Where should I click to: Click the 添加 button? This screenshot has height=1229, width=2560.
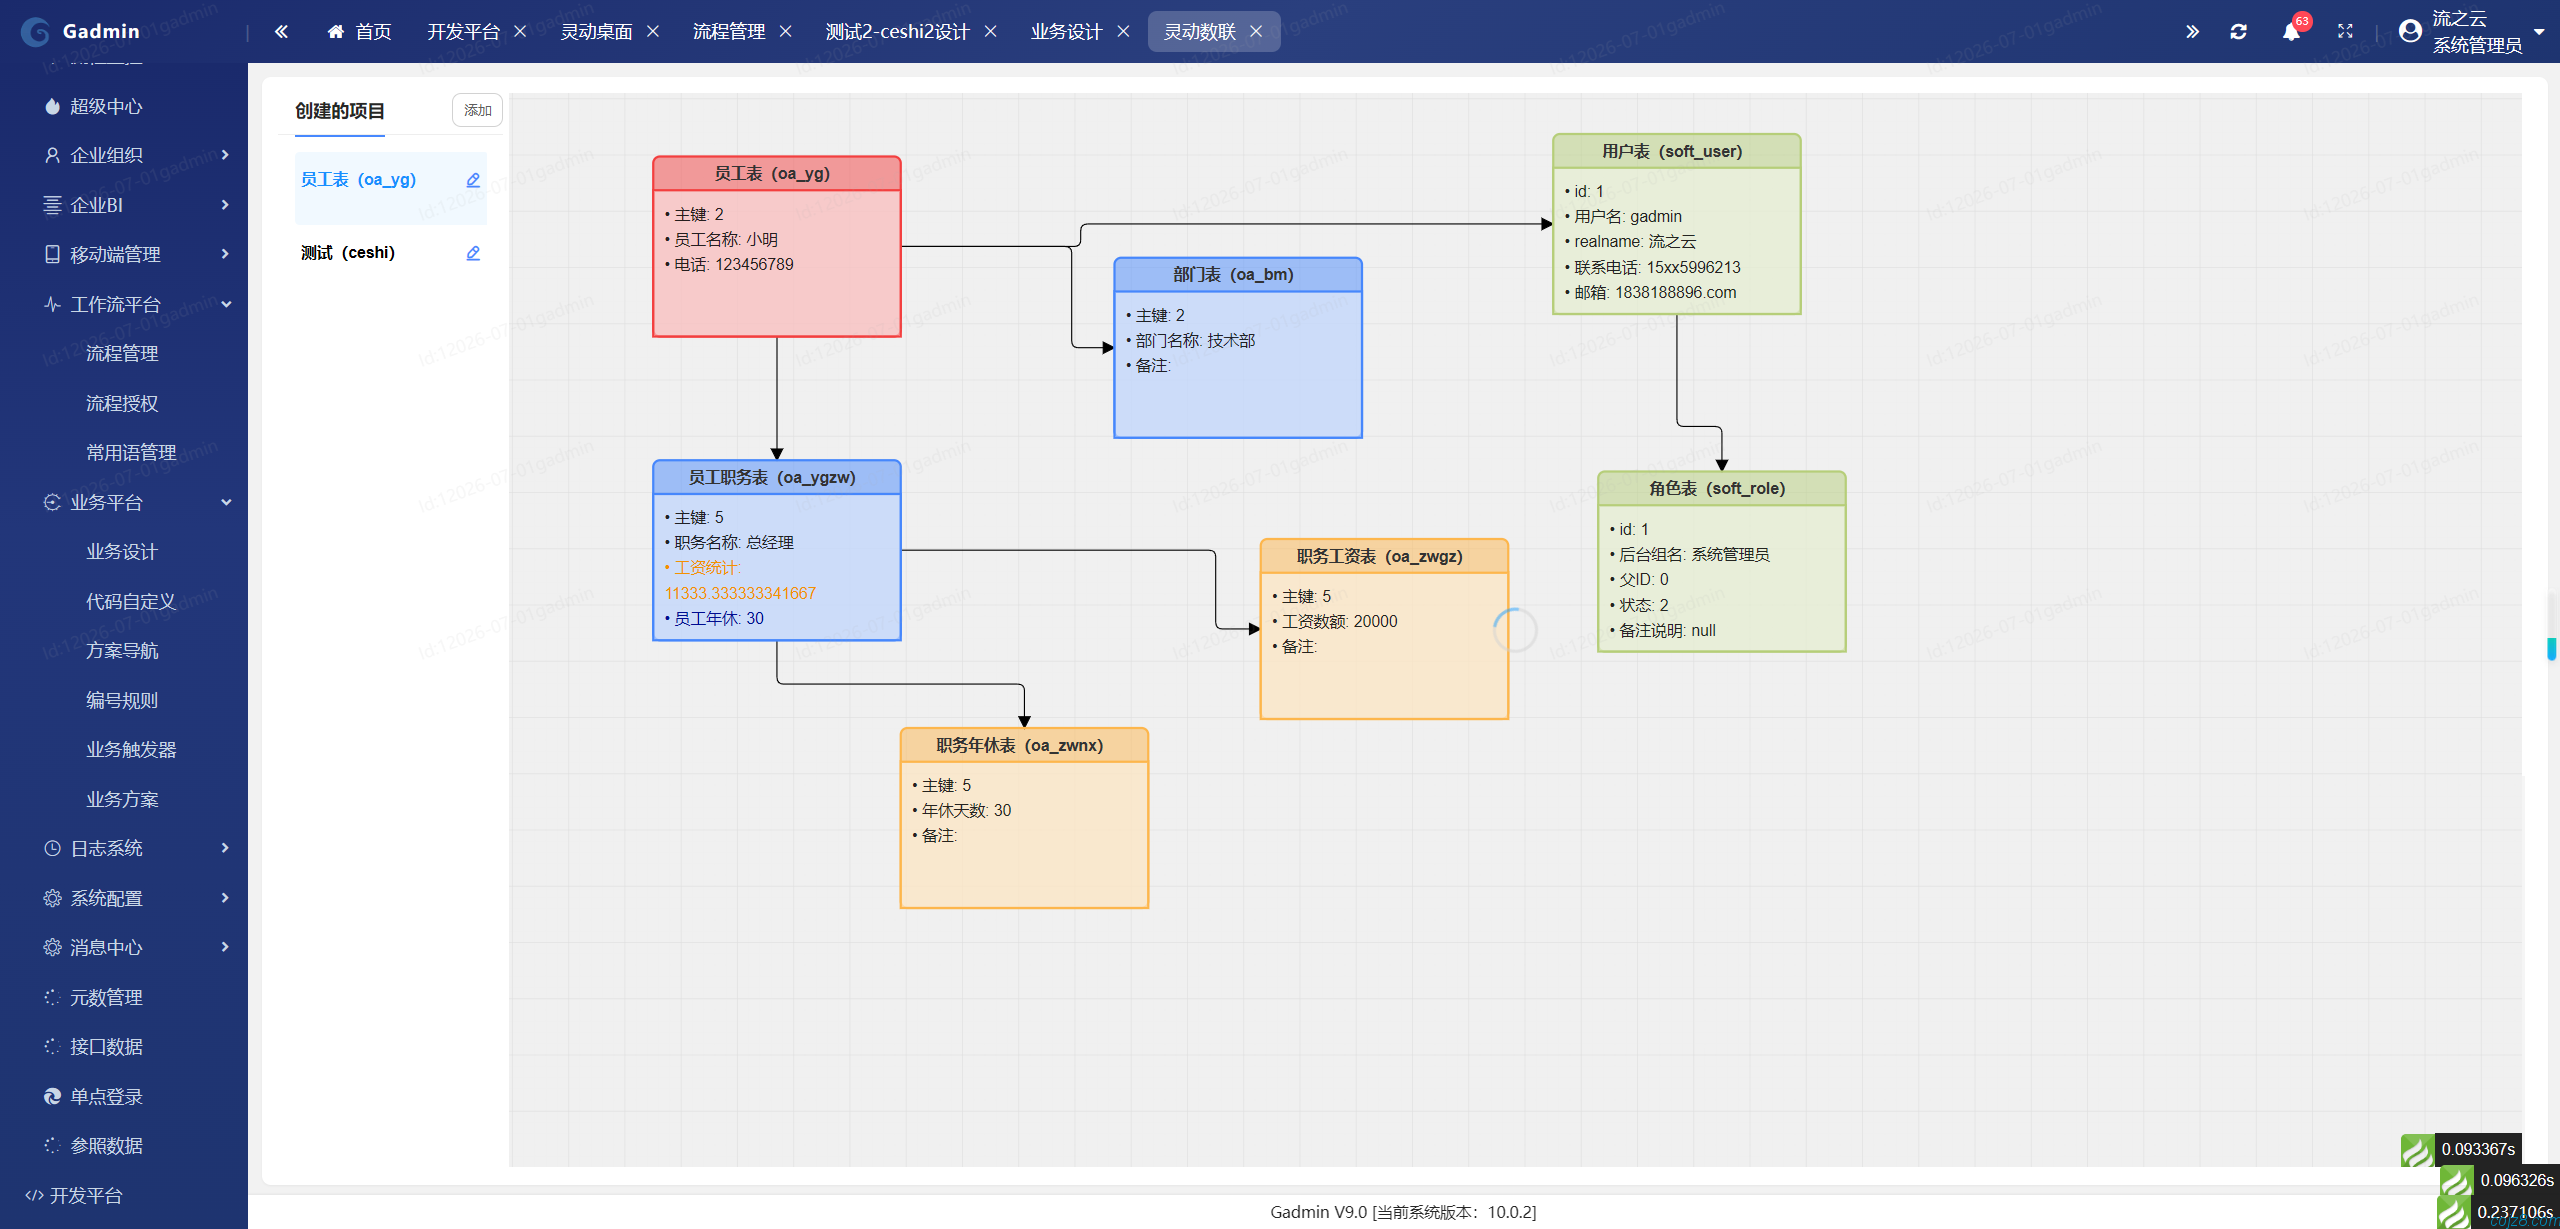[477, 110]
